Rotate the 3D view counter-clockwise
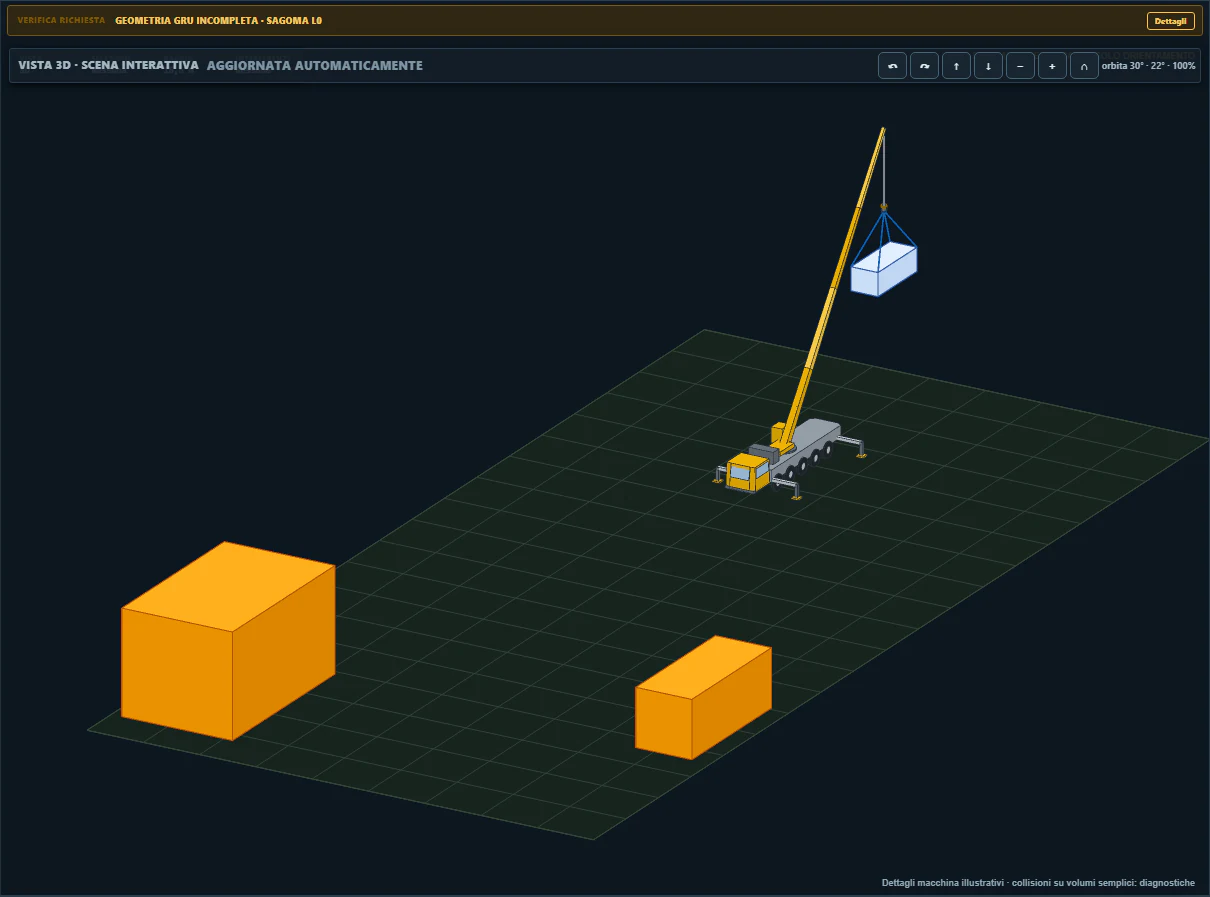The image size is (1210, 897). tap(892, 66)
